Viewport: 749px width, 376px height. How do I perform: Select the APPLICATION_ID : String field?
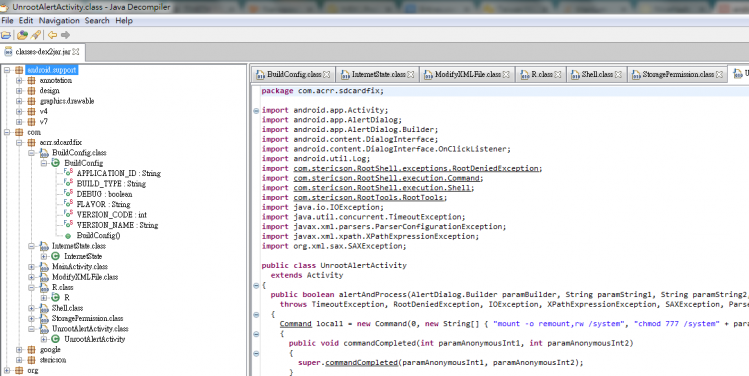(118, 173)
